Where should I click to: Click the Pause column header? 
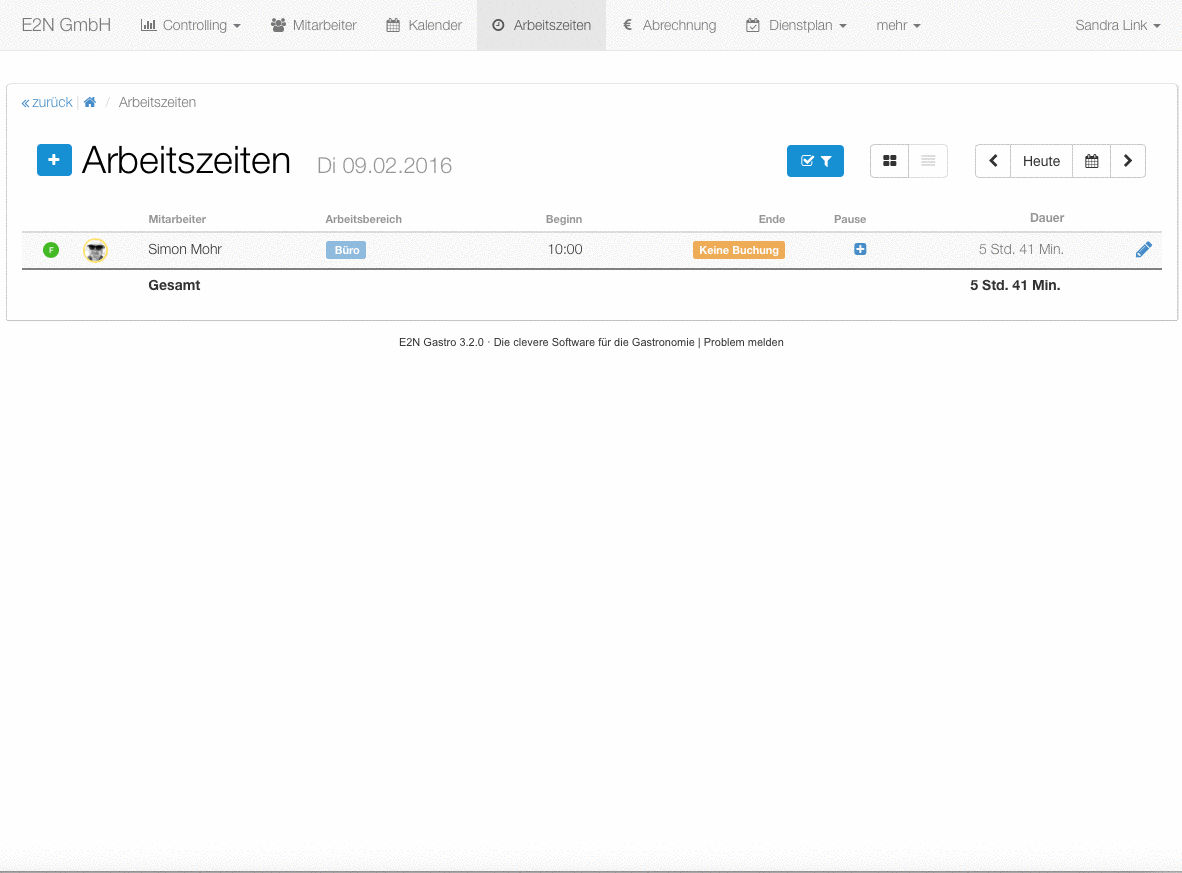pos(850,219)
